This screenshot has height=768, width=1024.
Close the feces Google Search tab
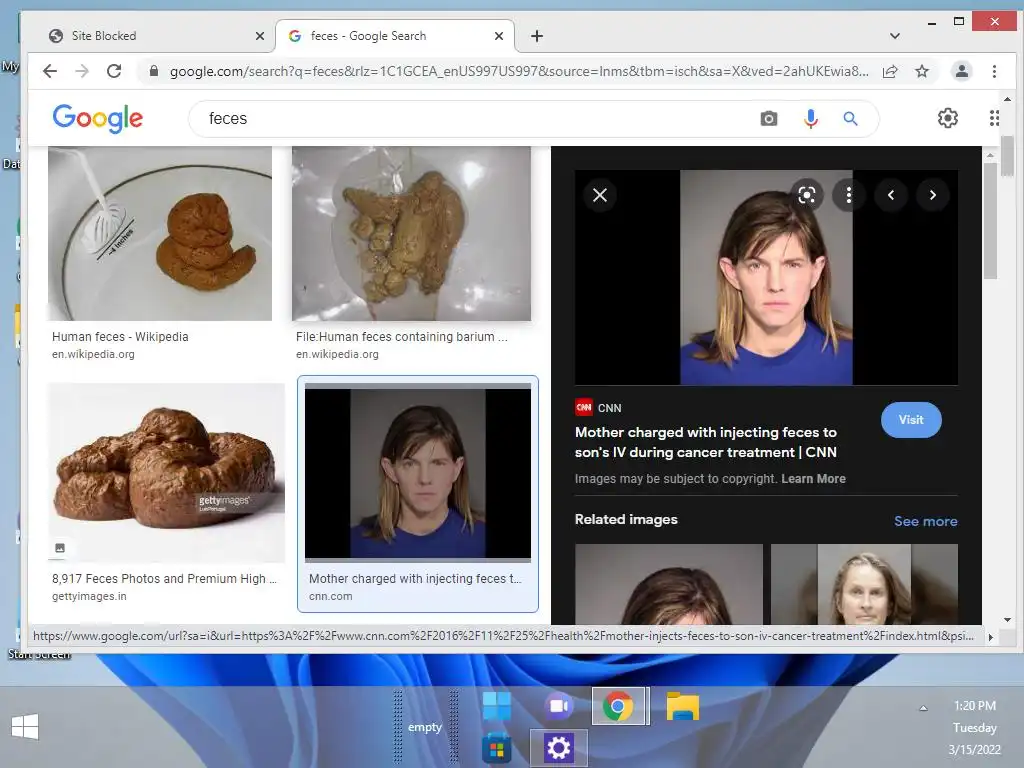pos(499,36)
